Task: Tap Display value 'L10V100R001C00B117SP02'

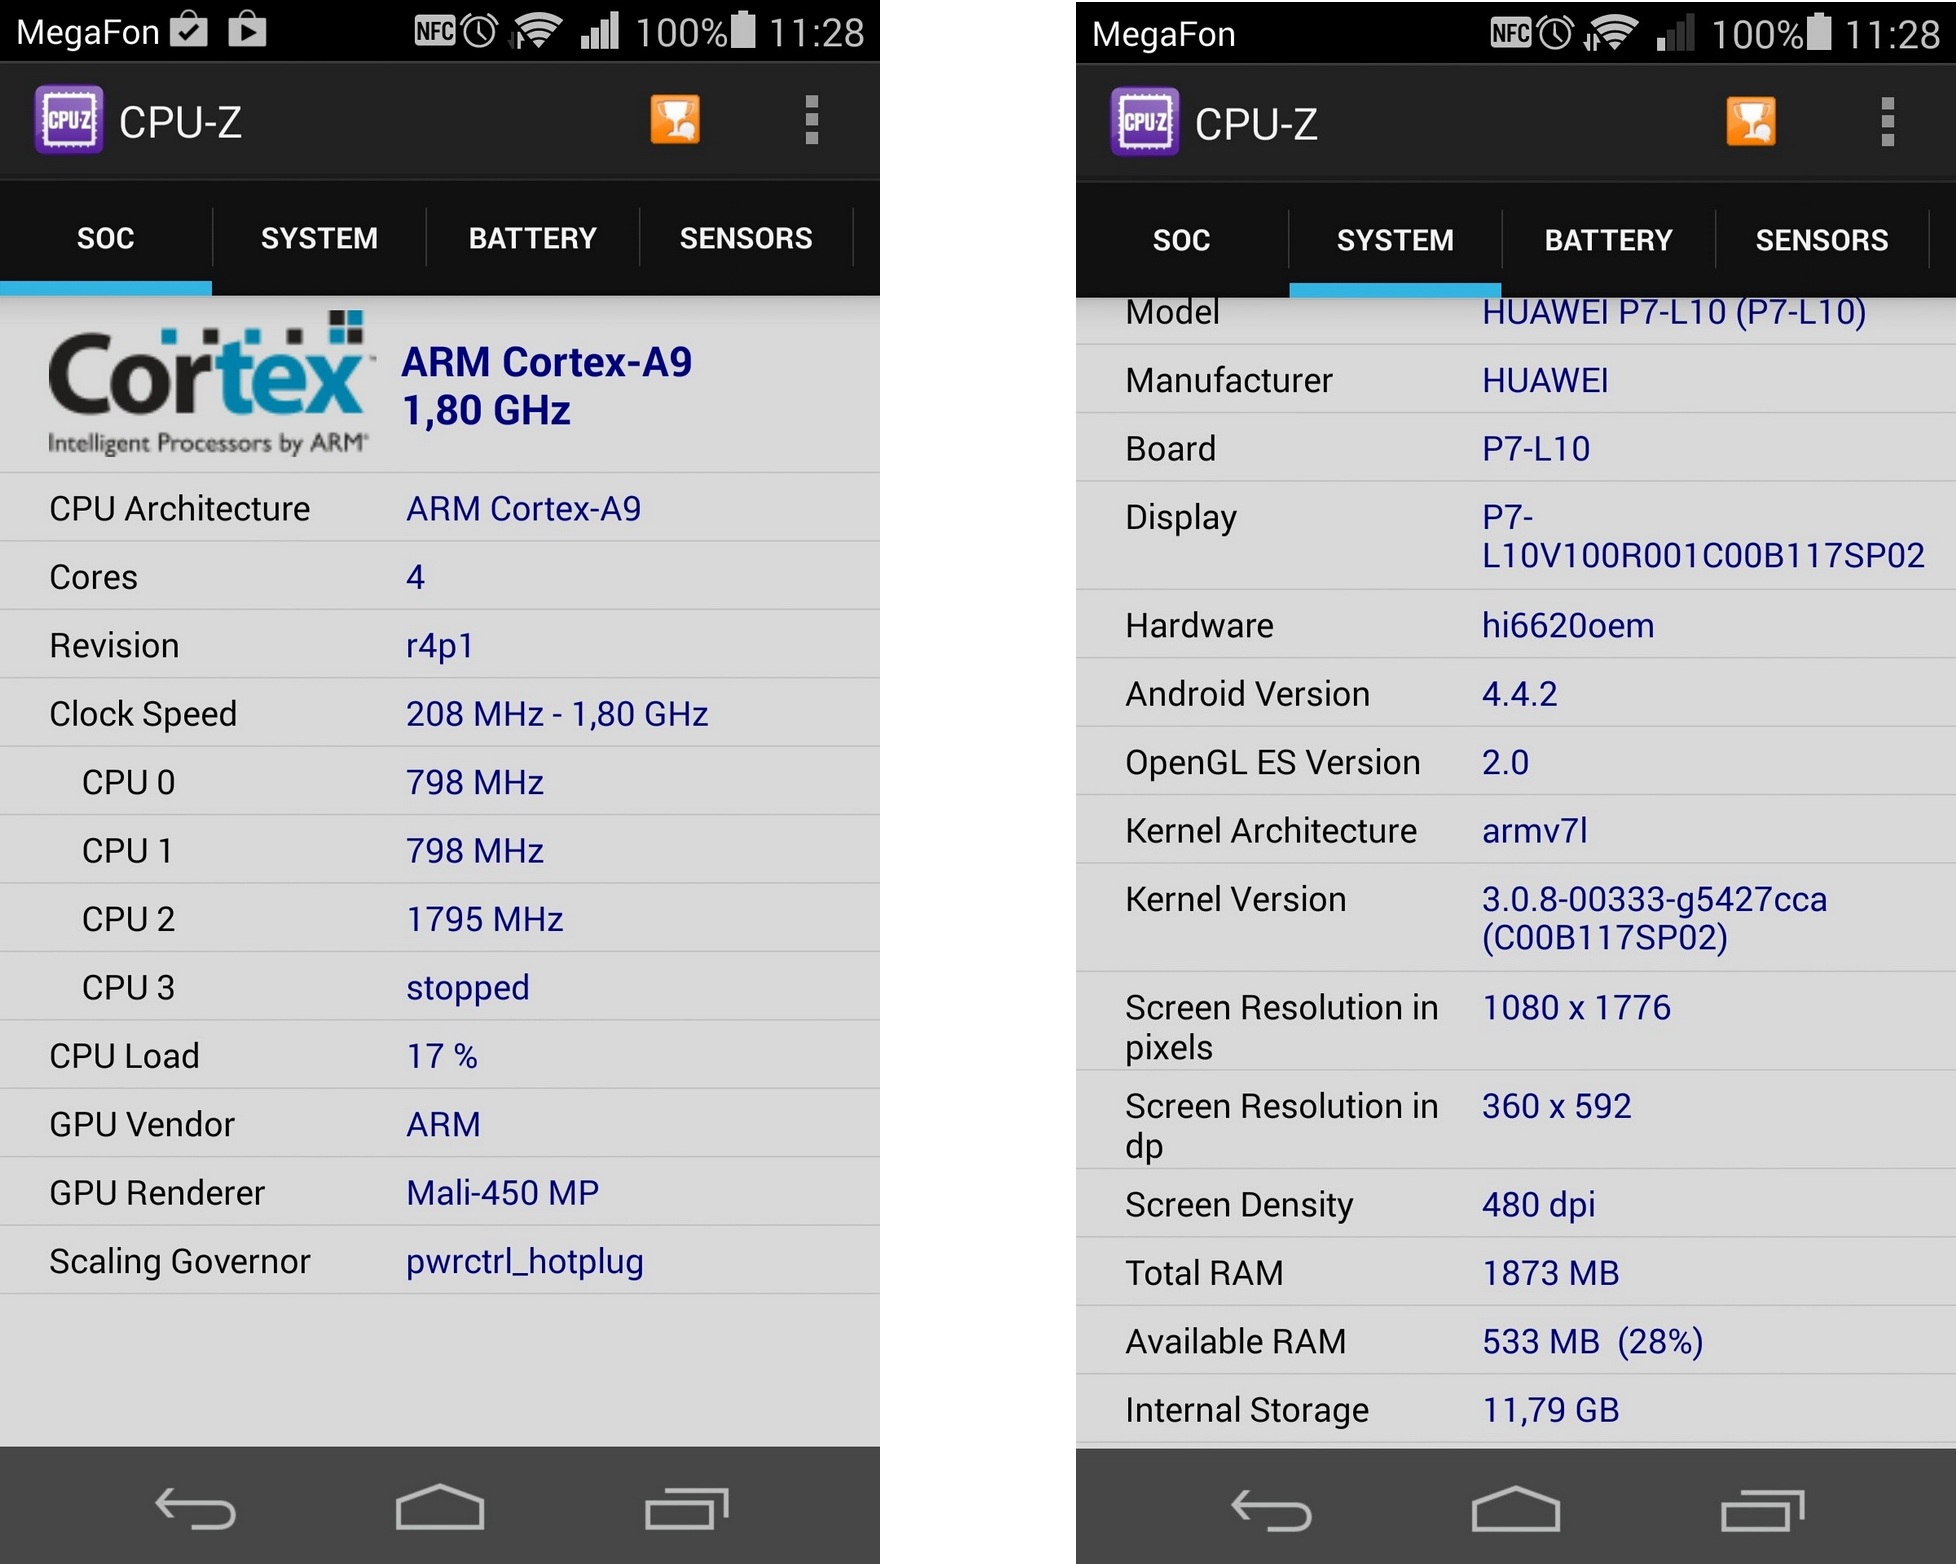Action: tap(1703, 555)
